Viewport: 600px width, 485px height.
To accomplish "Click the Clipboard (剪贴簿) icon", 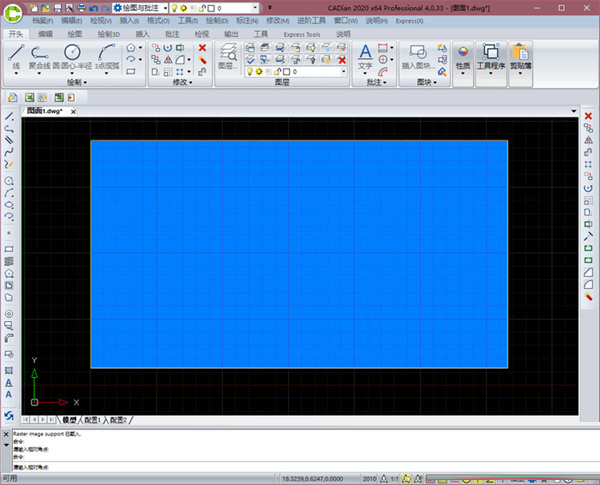I will [x=520, y=56].
